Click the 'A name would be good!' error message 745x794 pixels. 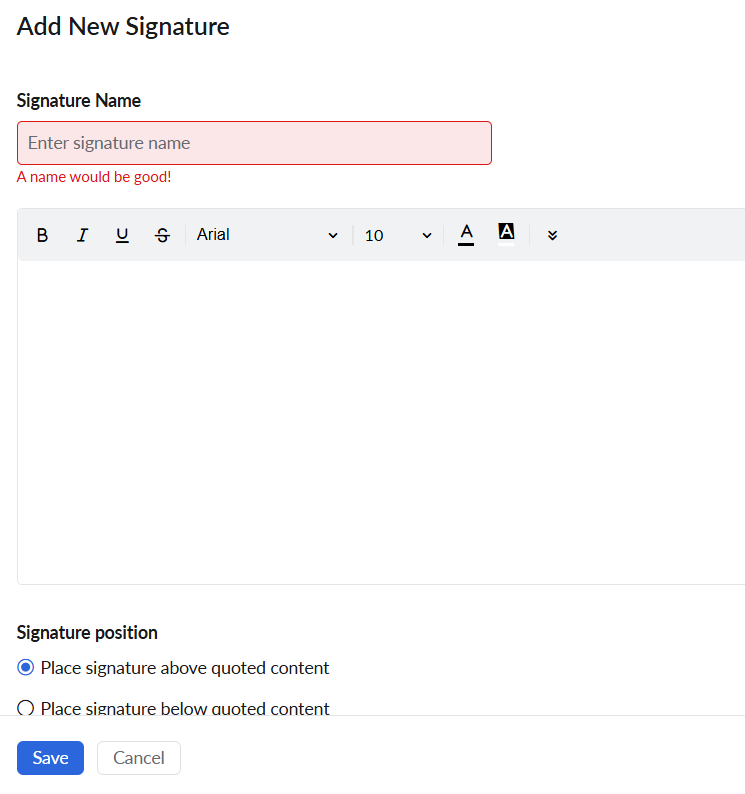(94, 177)
